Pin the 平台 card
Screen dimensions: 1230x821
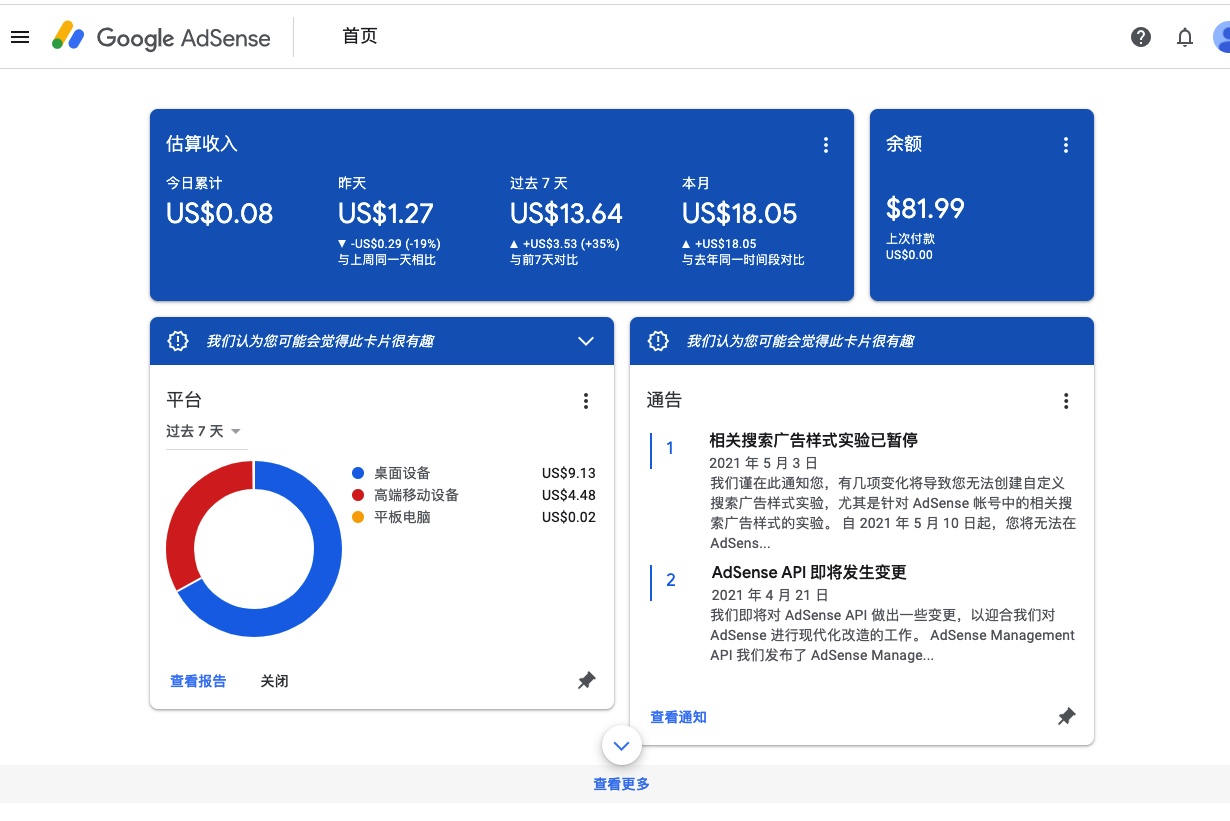(x=587, y=681)
